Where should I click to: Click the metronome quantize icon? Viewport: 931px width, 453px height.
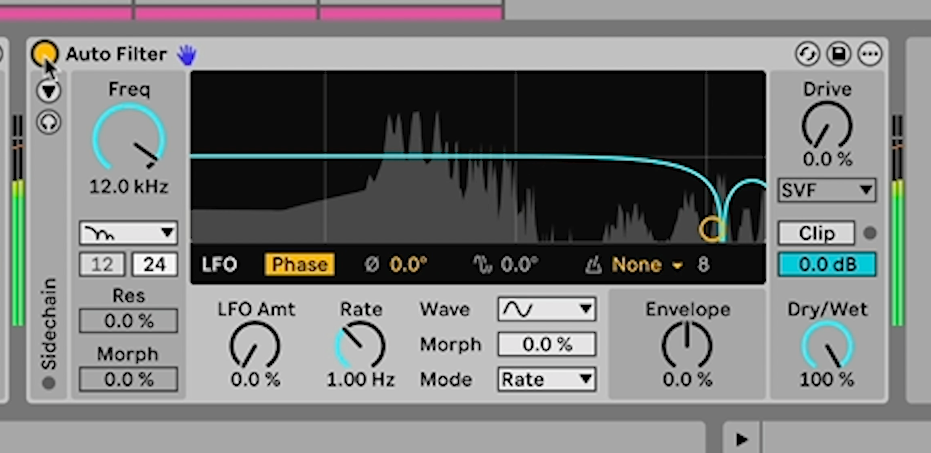click(593, 265)
